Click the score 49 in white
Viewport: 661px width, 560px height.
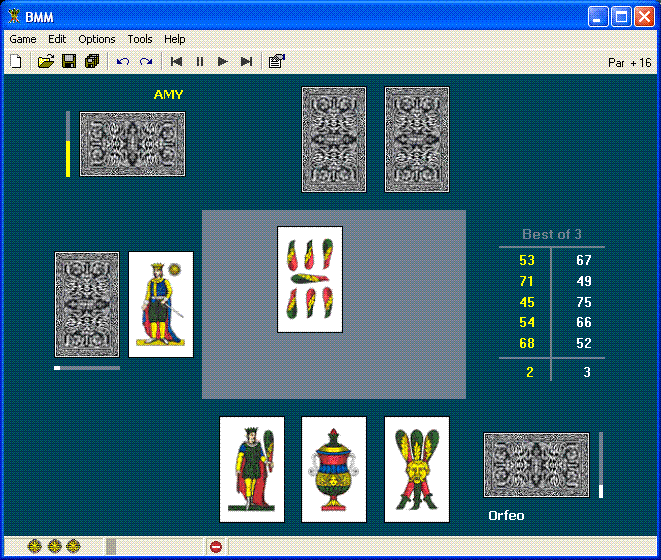point(584,281)
